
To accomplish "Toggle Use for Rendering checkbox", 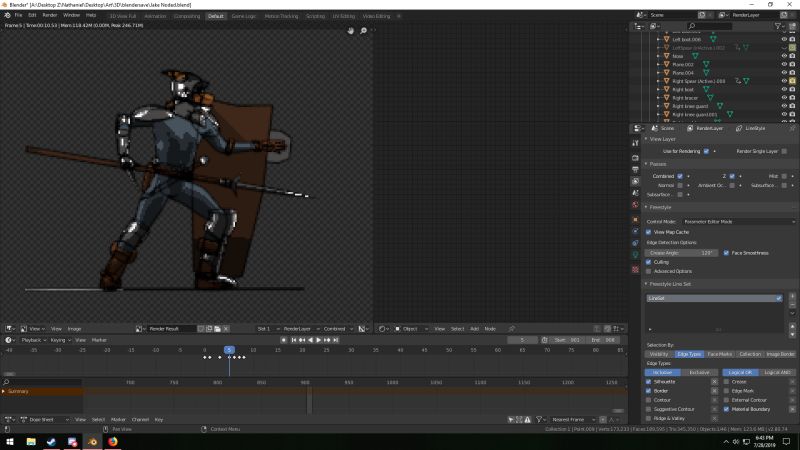I will [x=706, y=152].
